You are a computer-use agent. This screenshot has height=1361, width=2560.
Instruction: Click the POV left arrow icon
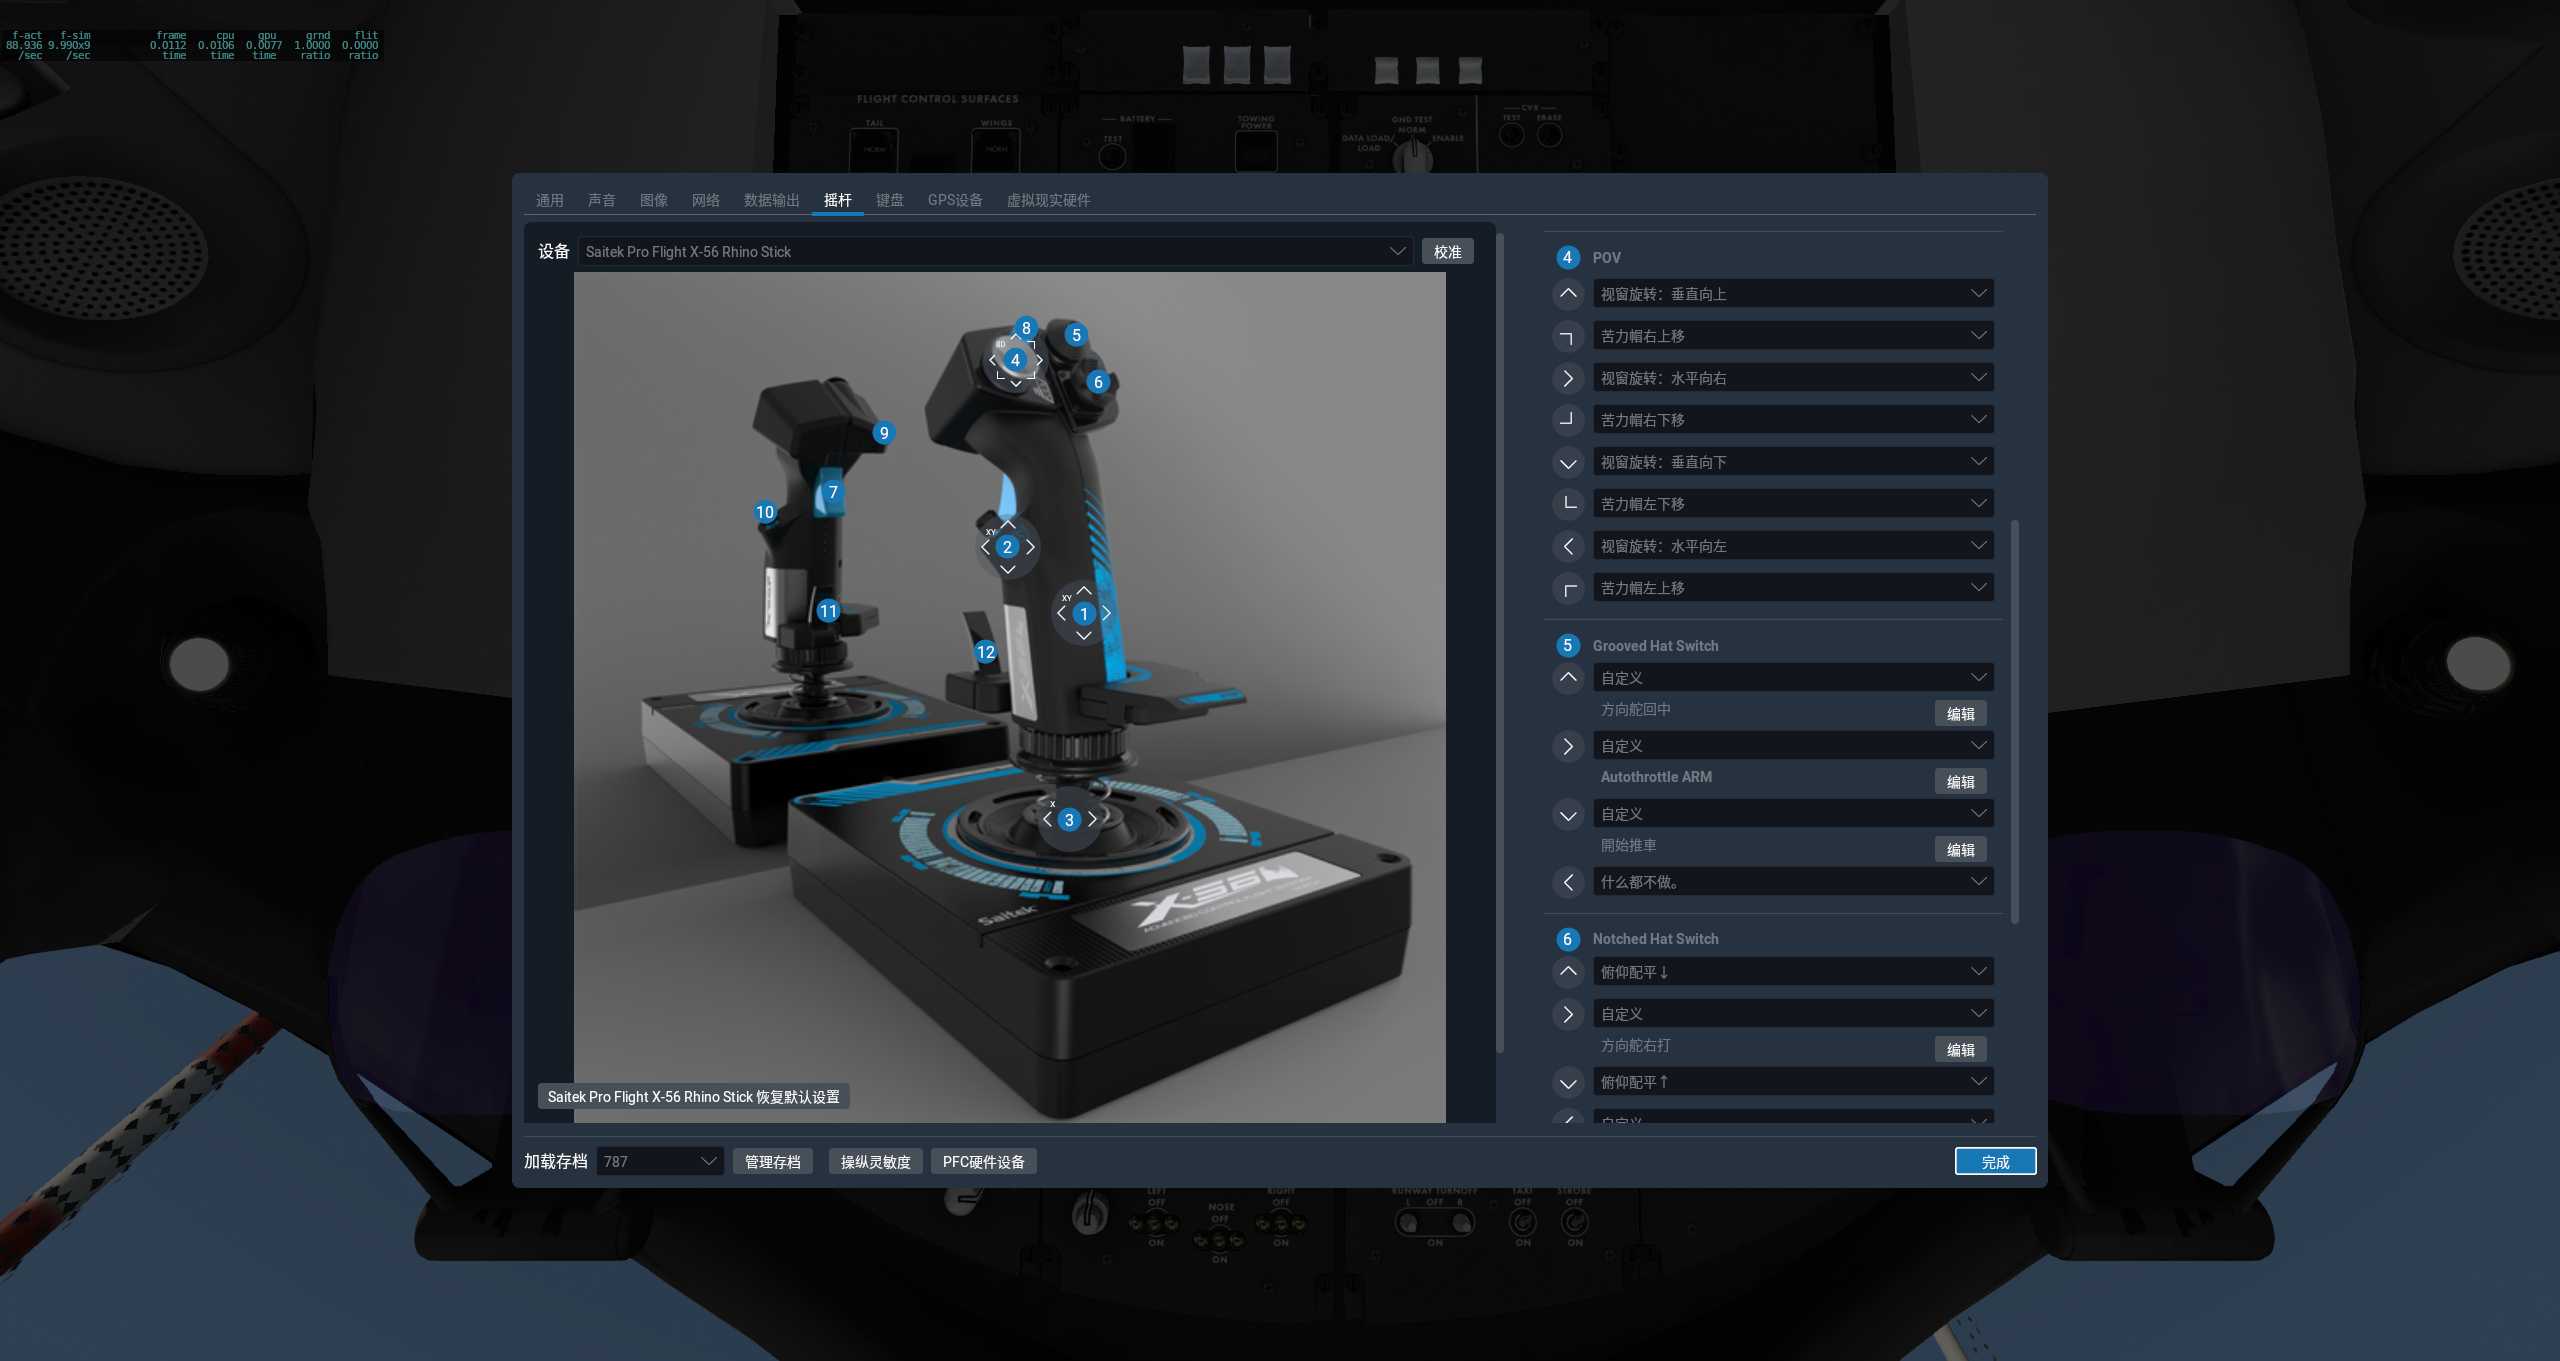pos(1568,546)
